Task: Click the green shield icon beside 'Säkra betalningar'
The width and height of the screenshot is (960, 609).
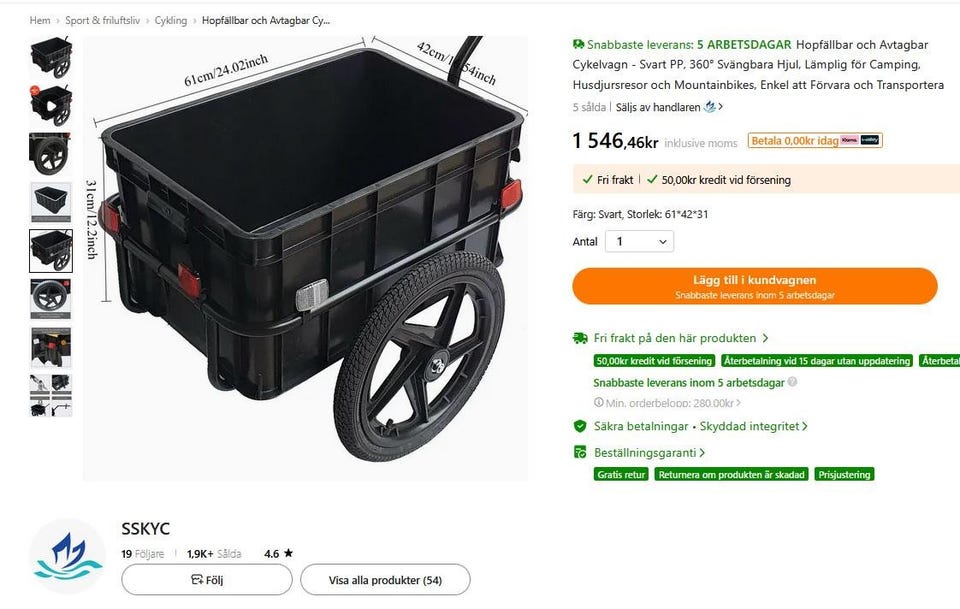Action: 580,427
